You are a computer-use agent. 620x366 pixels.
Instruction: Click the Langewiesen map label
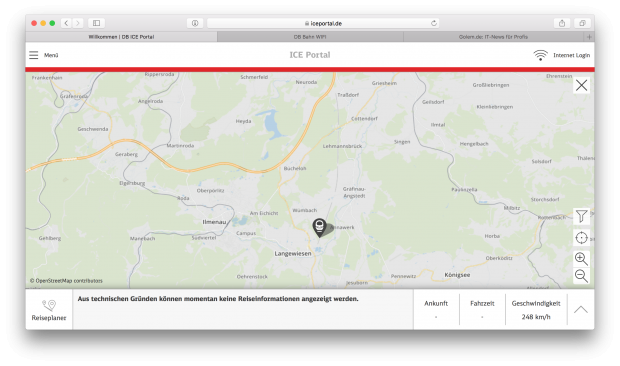[x=293, y=254]
